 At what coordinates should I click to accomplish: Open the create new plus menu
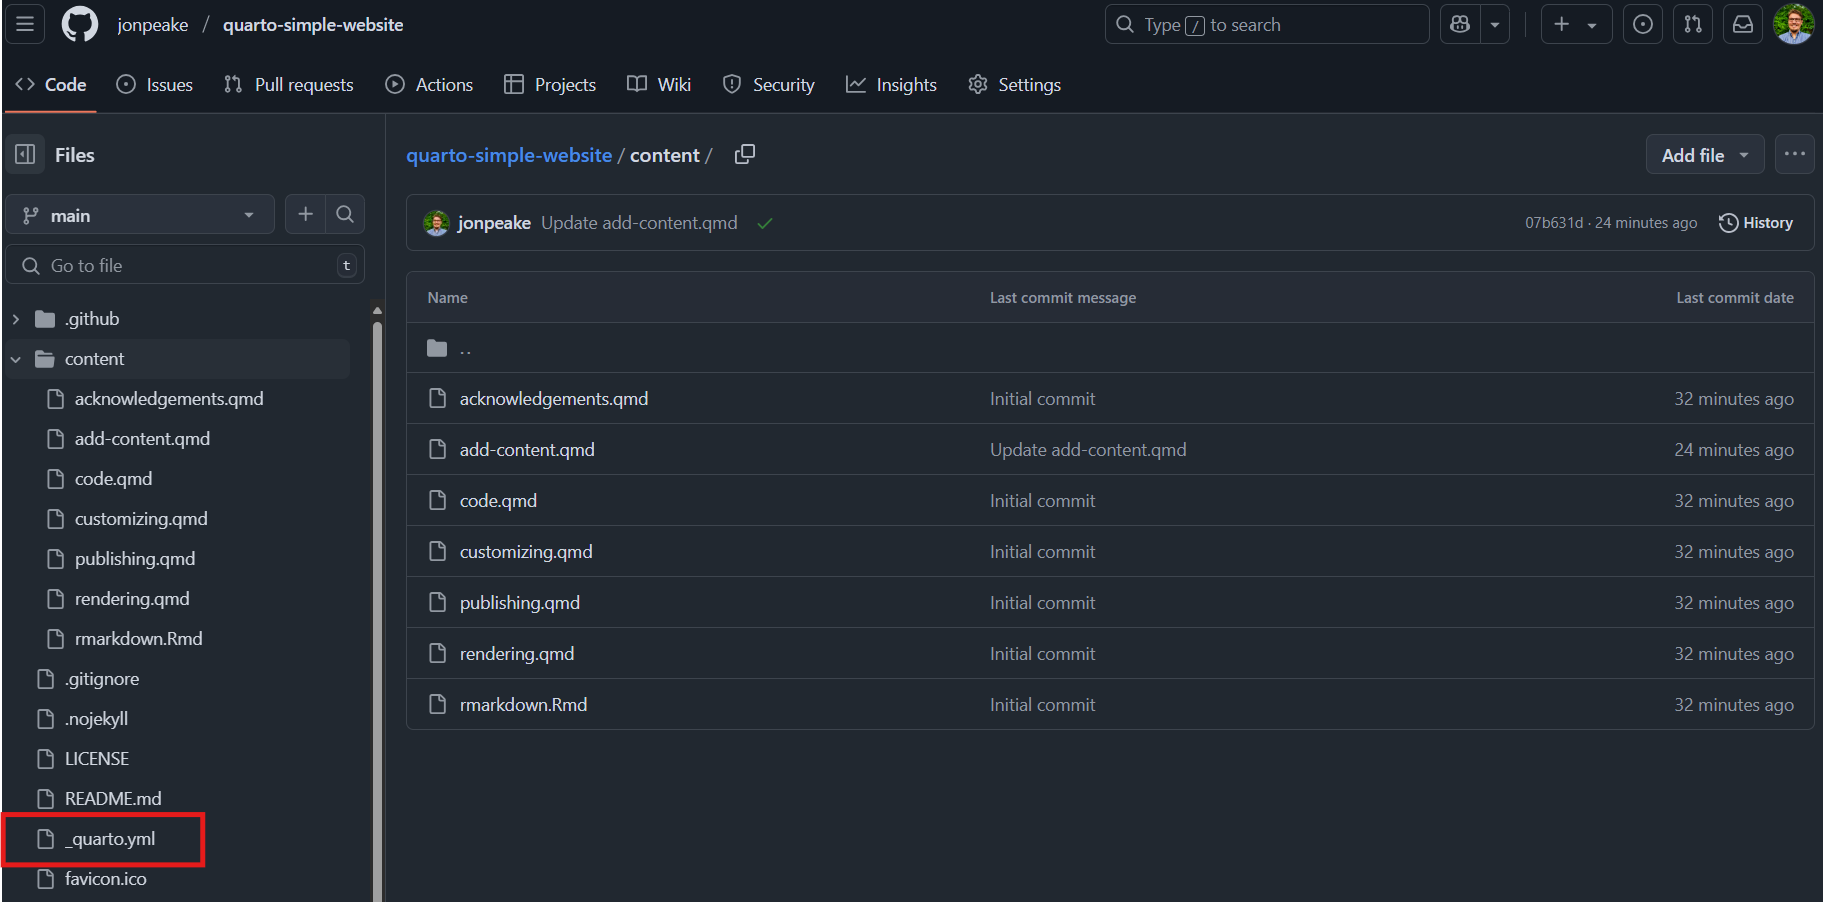coord(1576,24)
